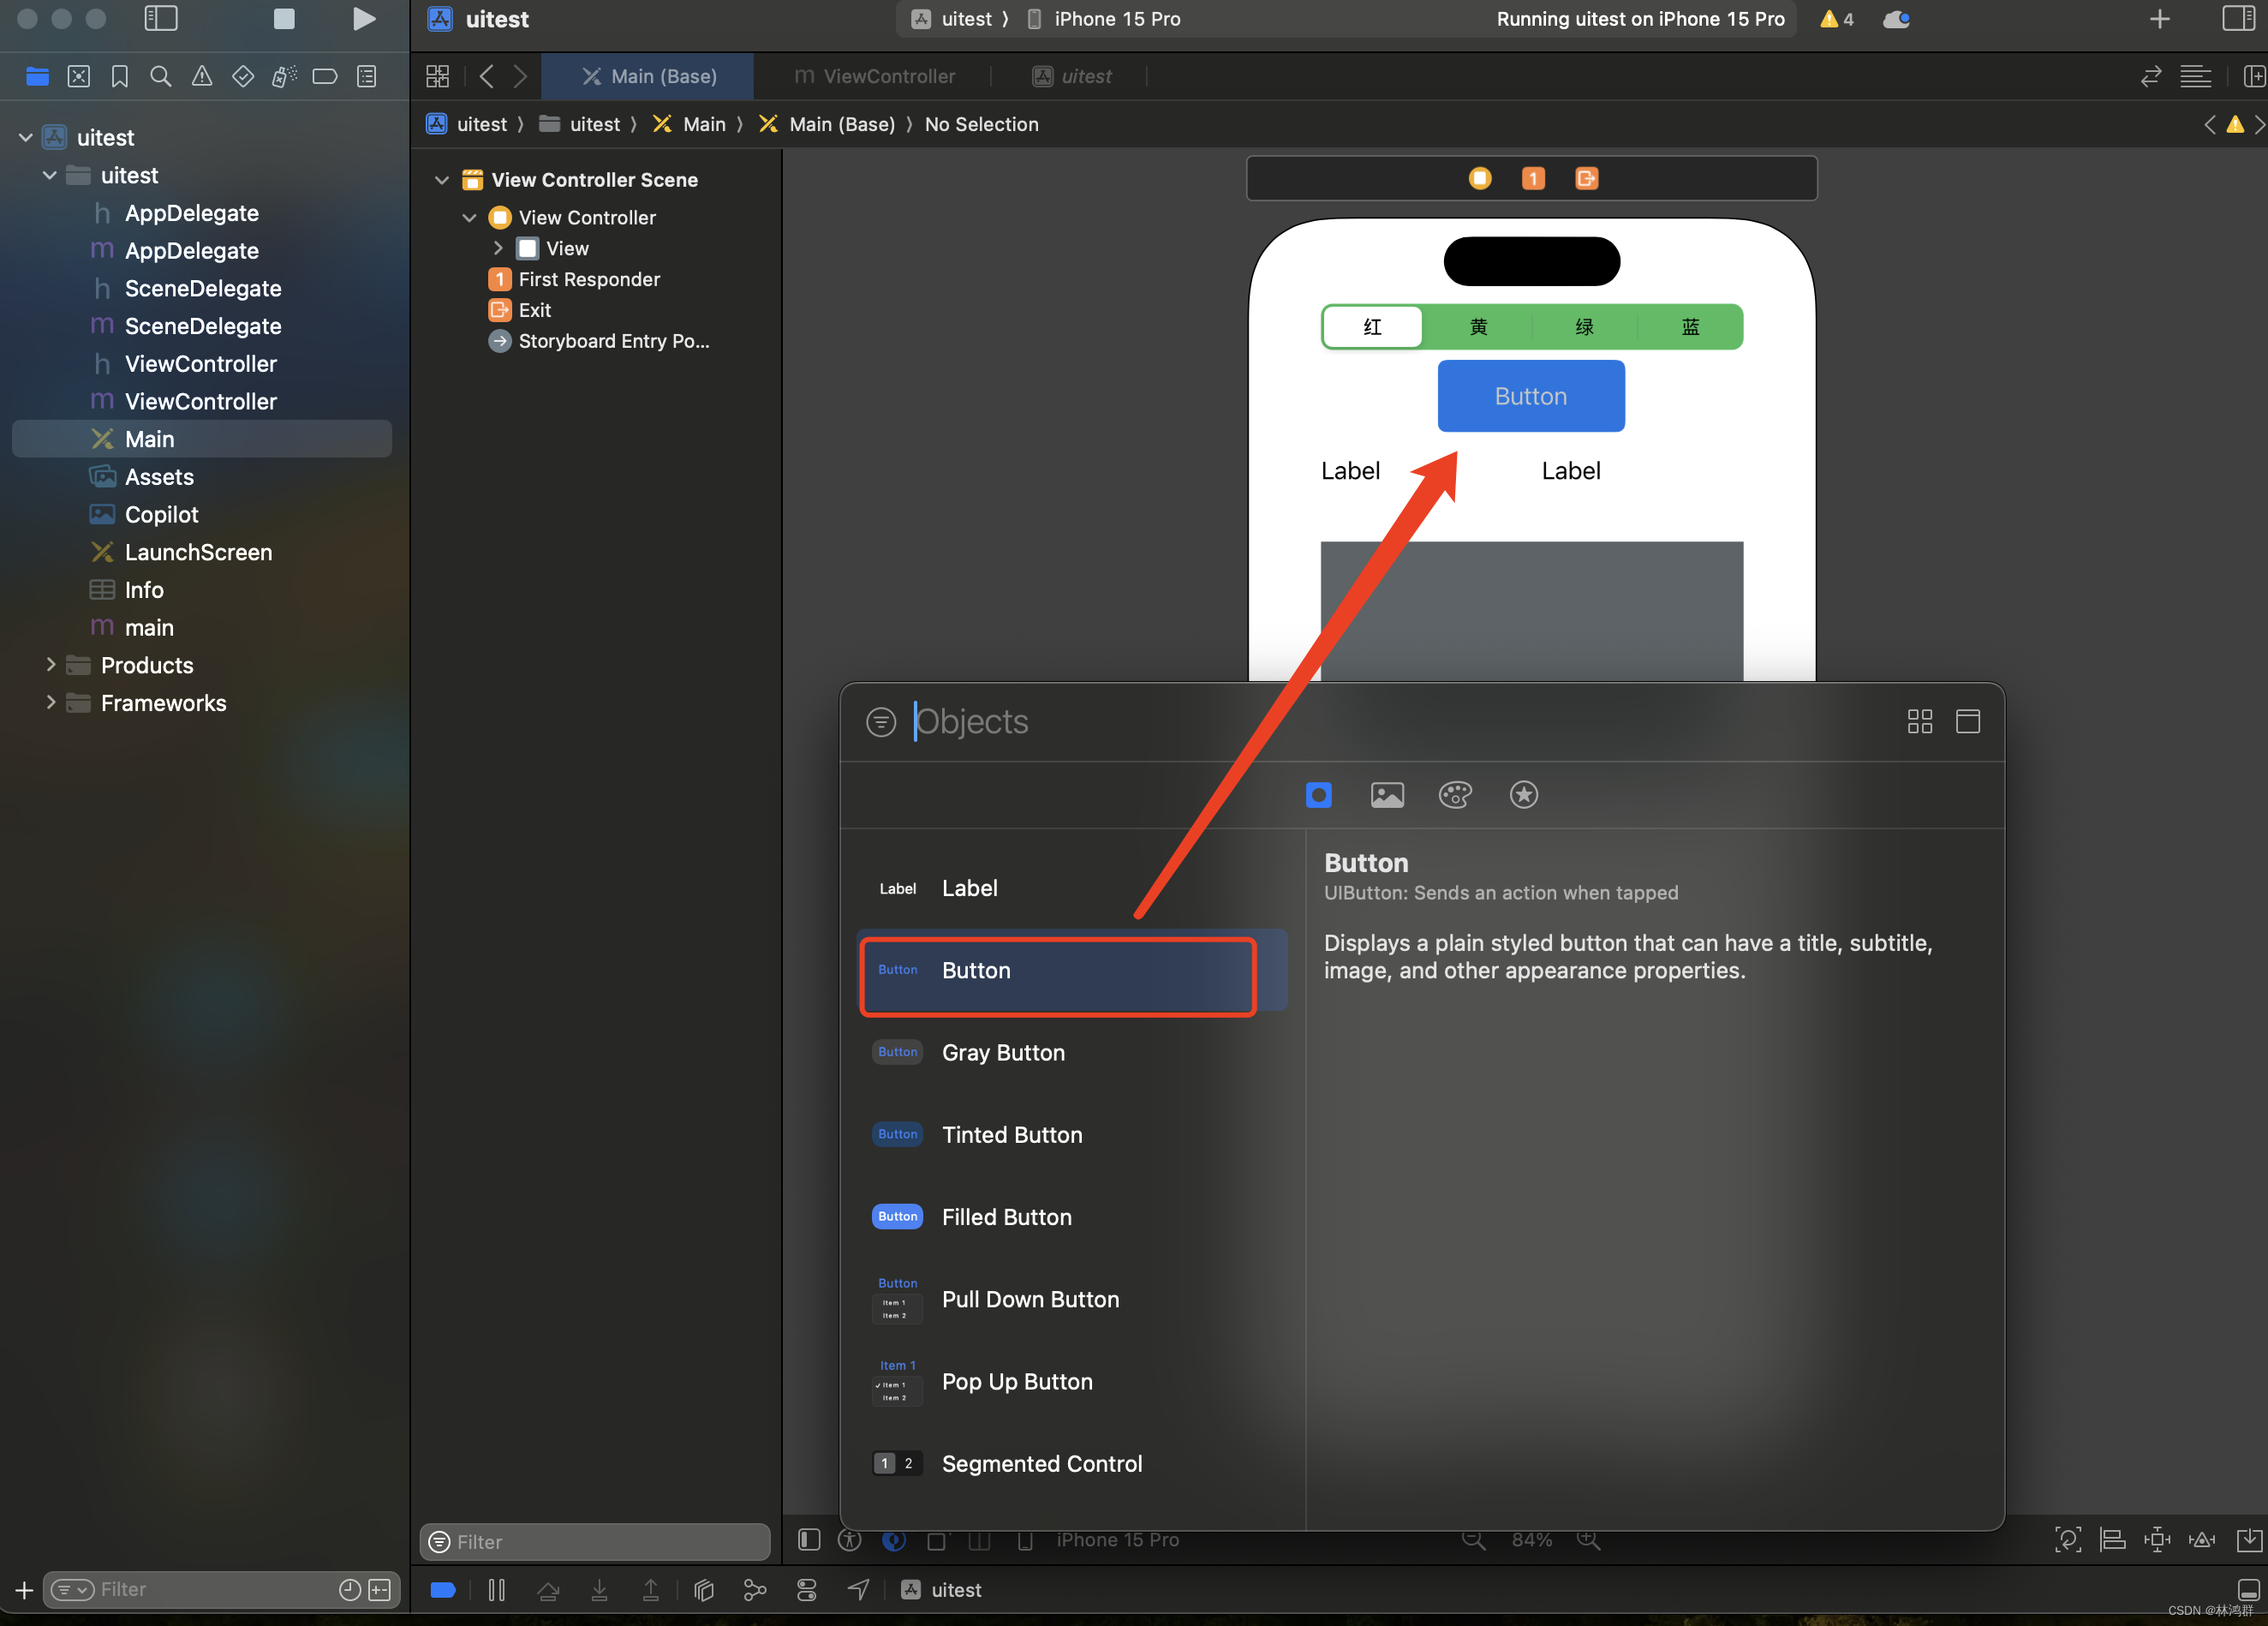Collapse the View Controller outline item
The width and height of the screenshot is (2268, 1626).
coord(469,217)
